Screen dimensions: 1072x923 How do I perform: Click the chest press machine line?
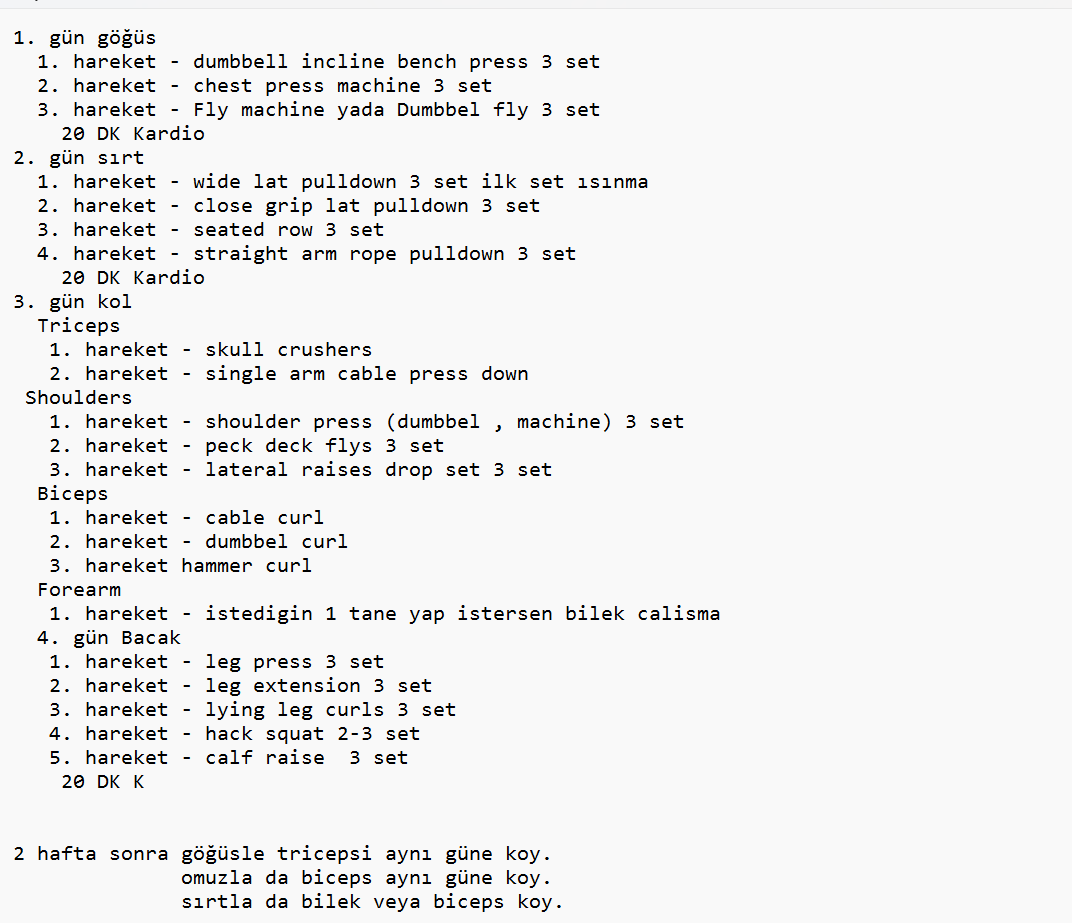pyautogui.click(x=265, y=86)
